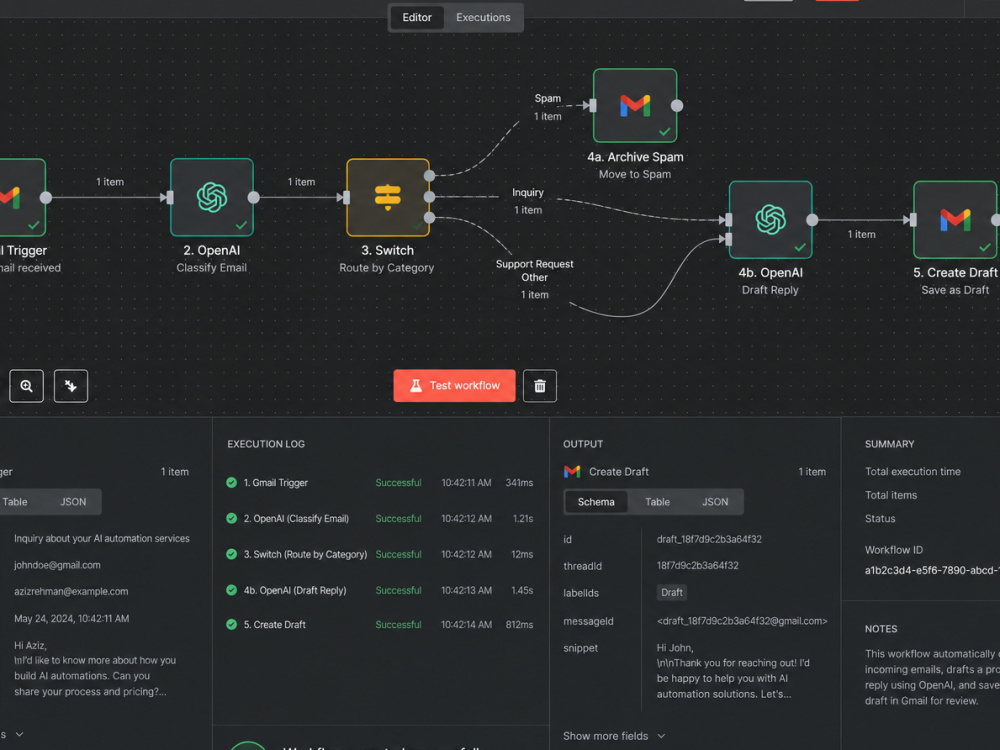Screen dimensions: 1000x750
Task: Click the input port of 5. Create Draft
Action: pos(913,220)
